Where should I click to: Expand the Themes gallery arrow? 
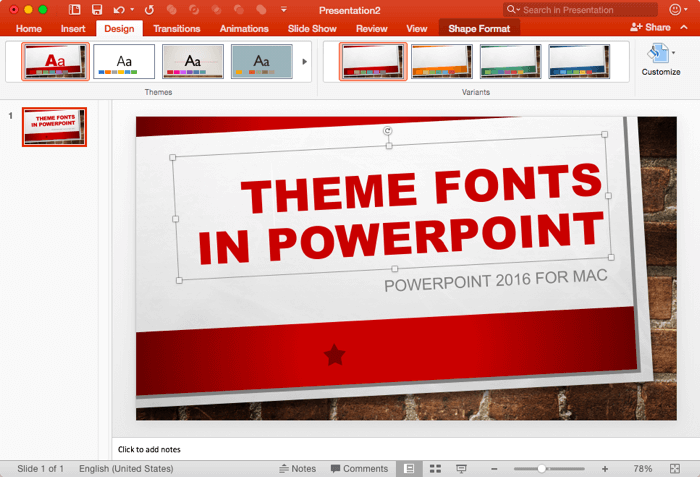pyautogui.click(x=304, y=62)
